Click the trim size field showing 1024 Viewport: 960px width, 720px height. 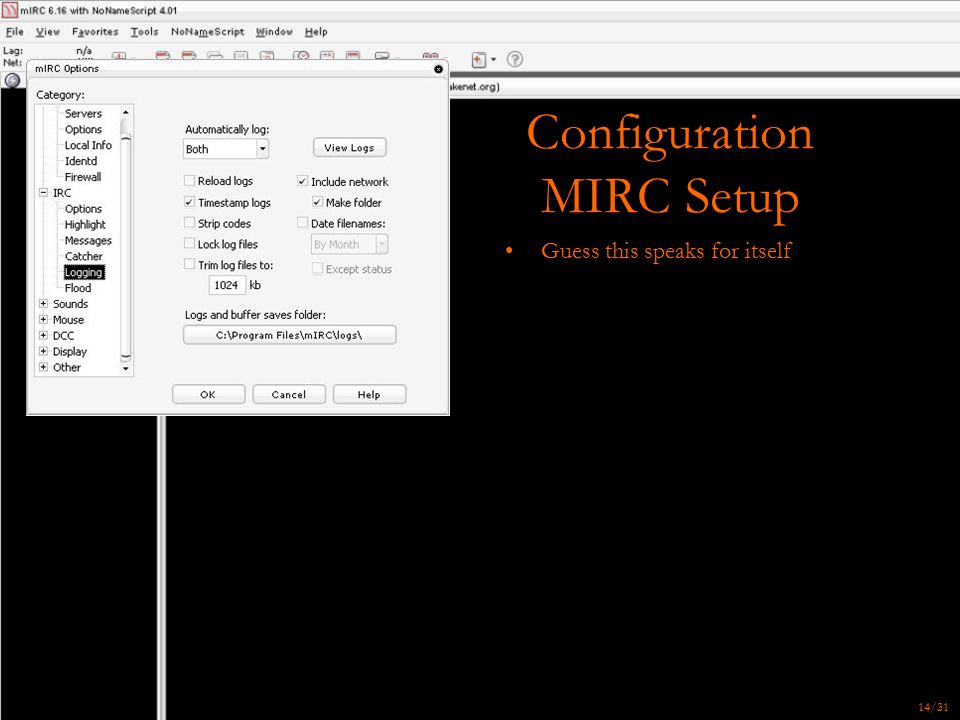(x=227, y=285)
